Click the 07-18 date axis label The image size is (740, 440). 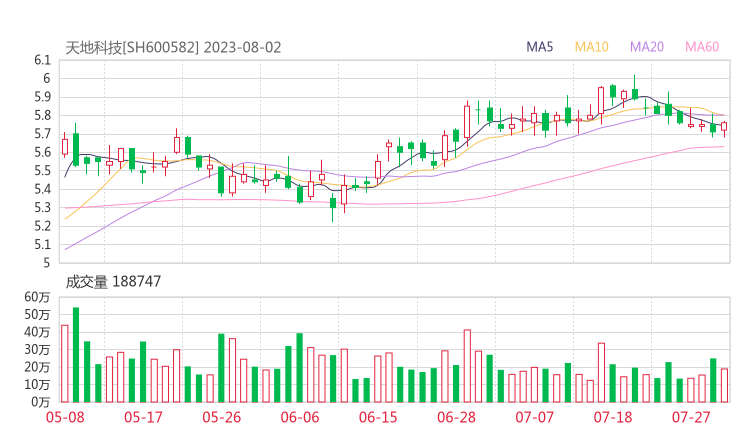coord(613,417)
